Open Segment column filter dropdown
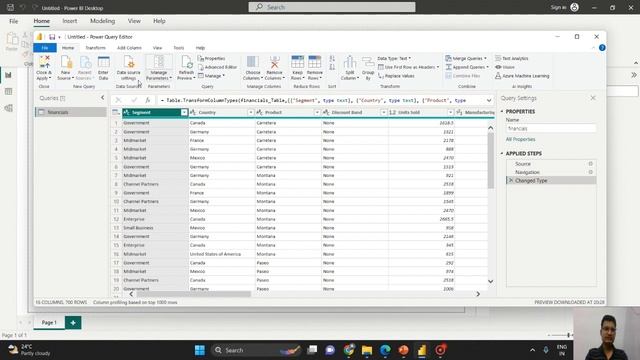The height and width of the screenshot is (360, 640). pyautogui.click(x=184, y=112)
